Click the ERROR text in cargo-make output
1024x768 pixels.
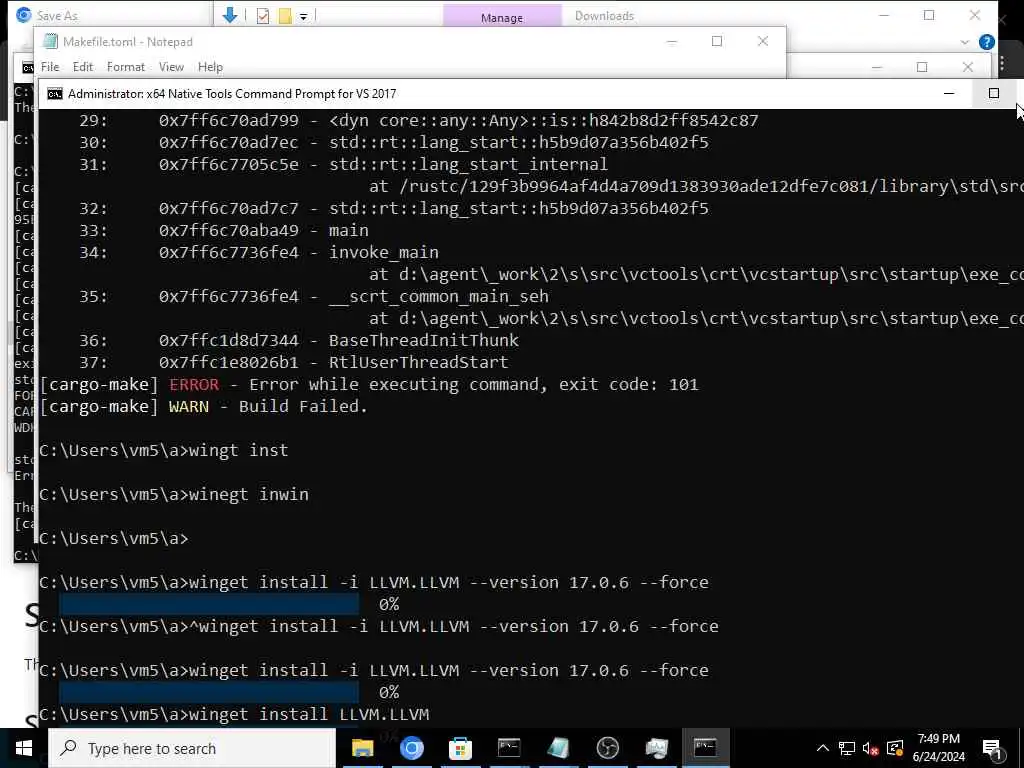194,384
